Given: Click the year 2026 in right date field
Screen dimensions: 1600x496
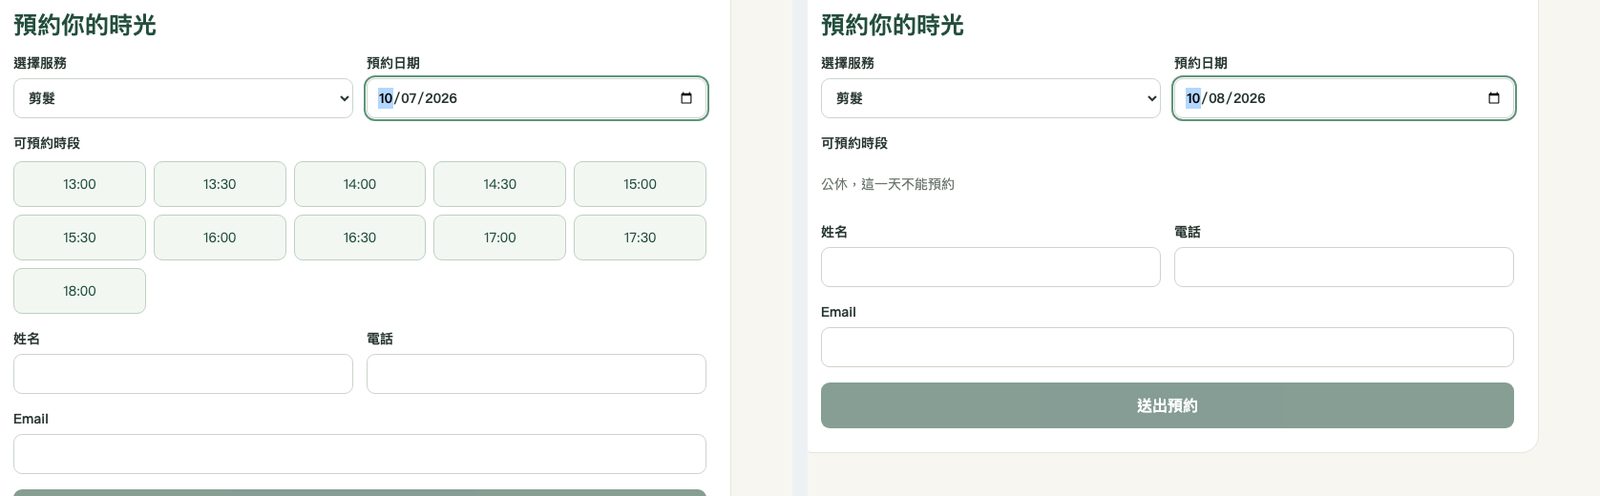Looking at the screenshot, I should pyautogui.click(x=1249, y=98).
